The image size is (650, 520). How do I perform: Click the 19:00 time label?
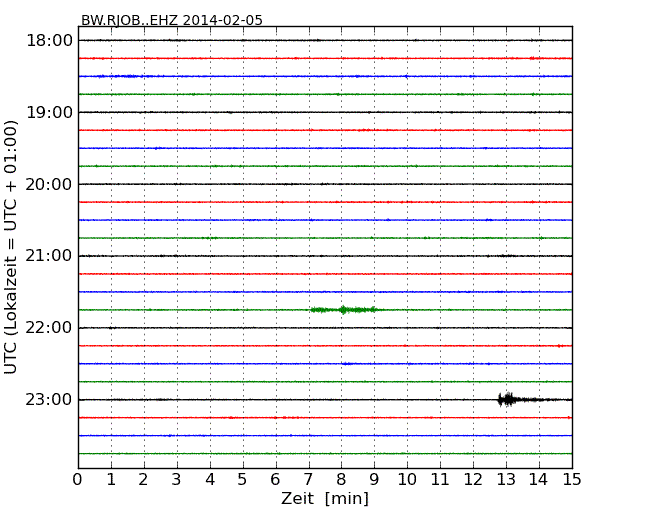[x=49, y=112]
